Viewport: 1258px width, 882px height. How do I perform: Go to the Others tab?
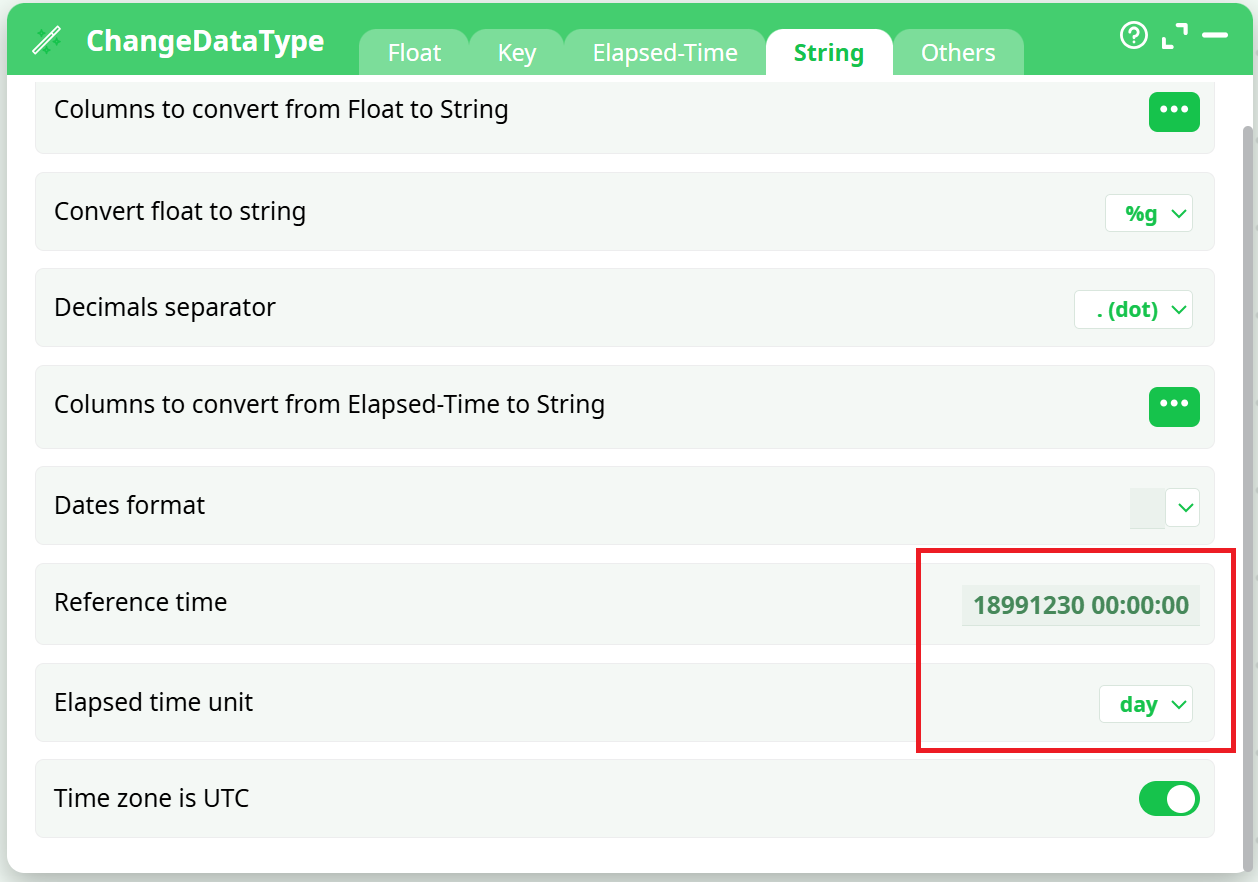(957, 53)
